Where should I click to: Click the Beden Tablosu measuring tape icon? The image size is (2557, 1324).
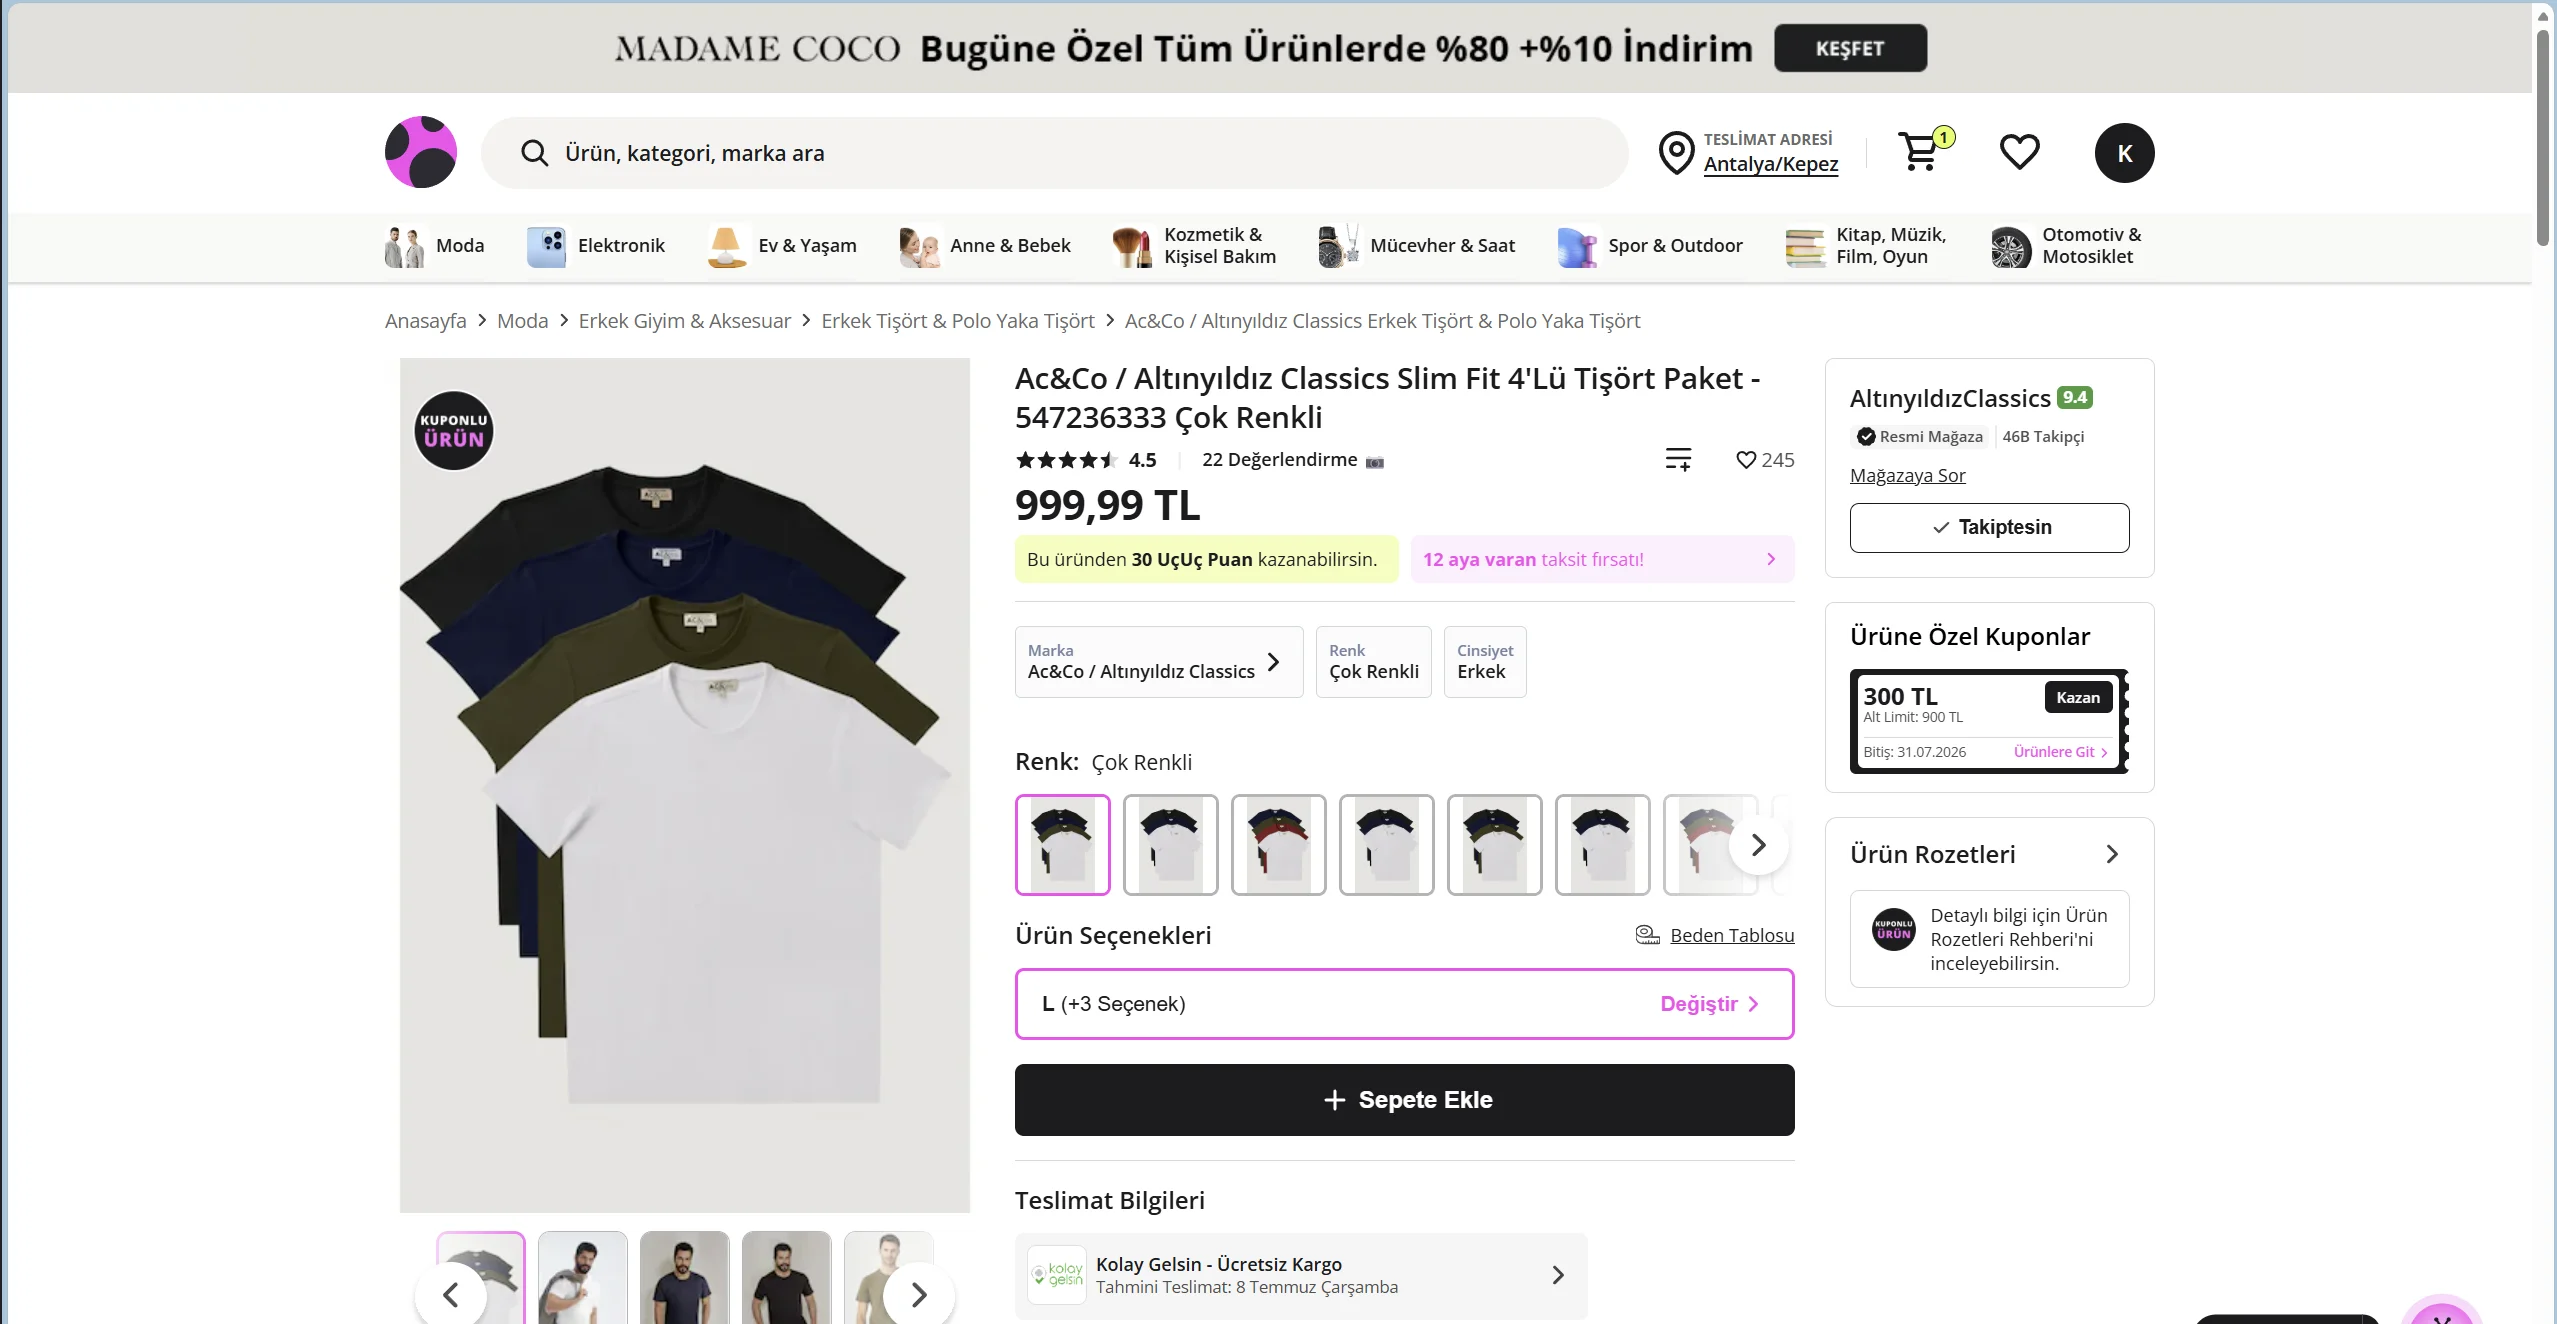coord(1647,934)
